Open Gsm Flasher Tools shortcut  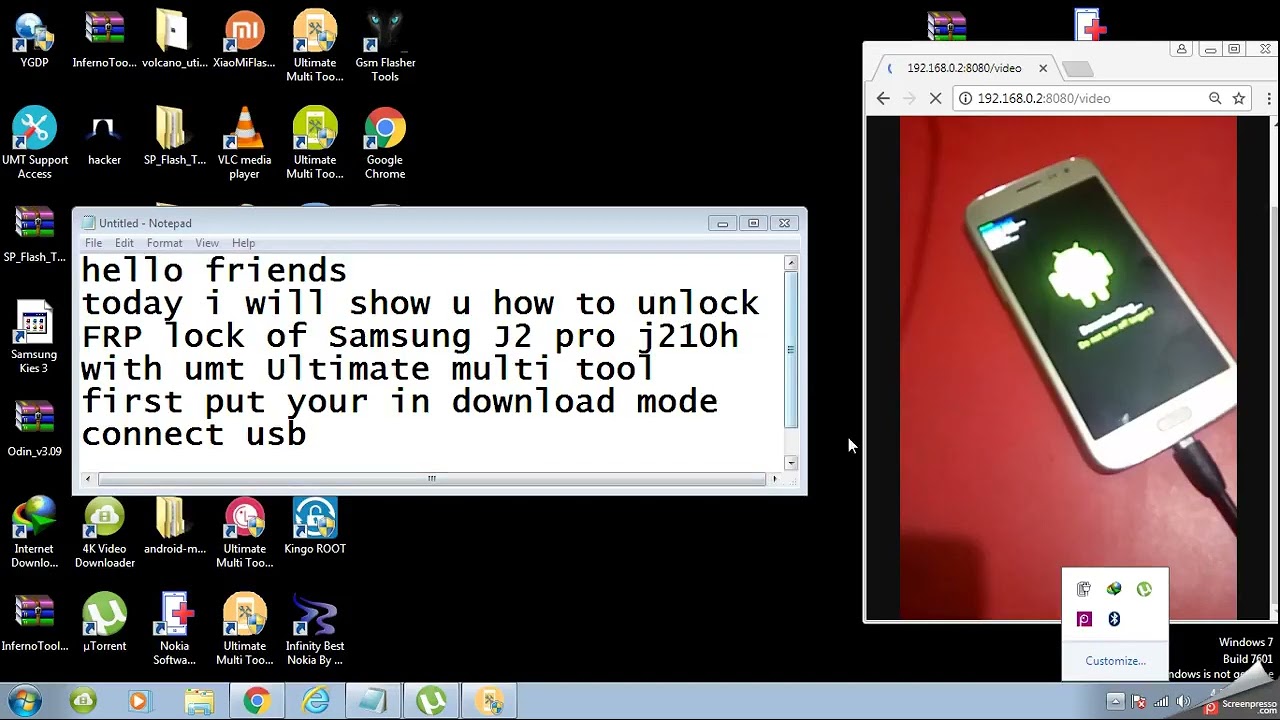pos(385,47)
